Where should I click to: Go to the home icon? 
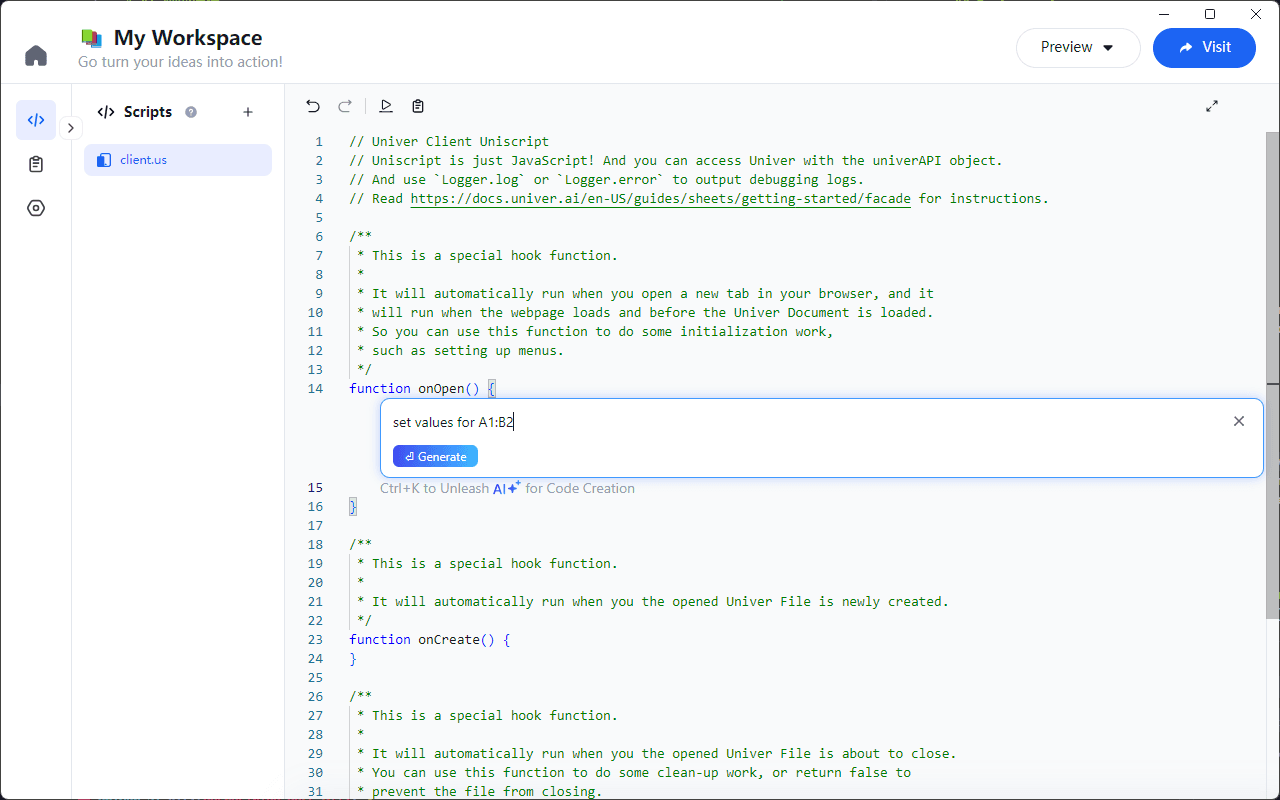(x=36, y=55)
